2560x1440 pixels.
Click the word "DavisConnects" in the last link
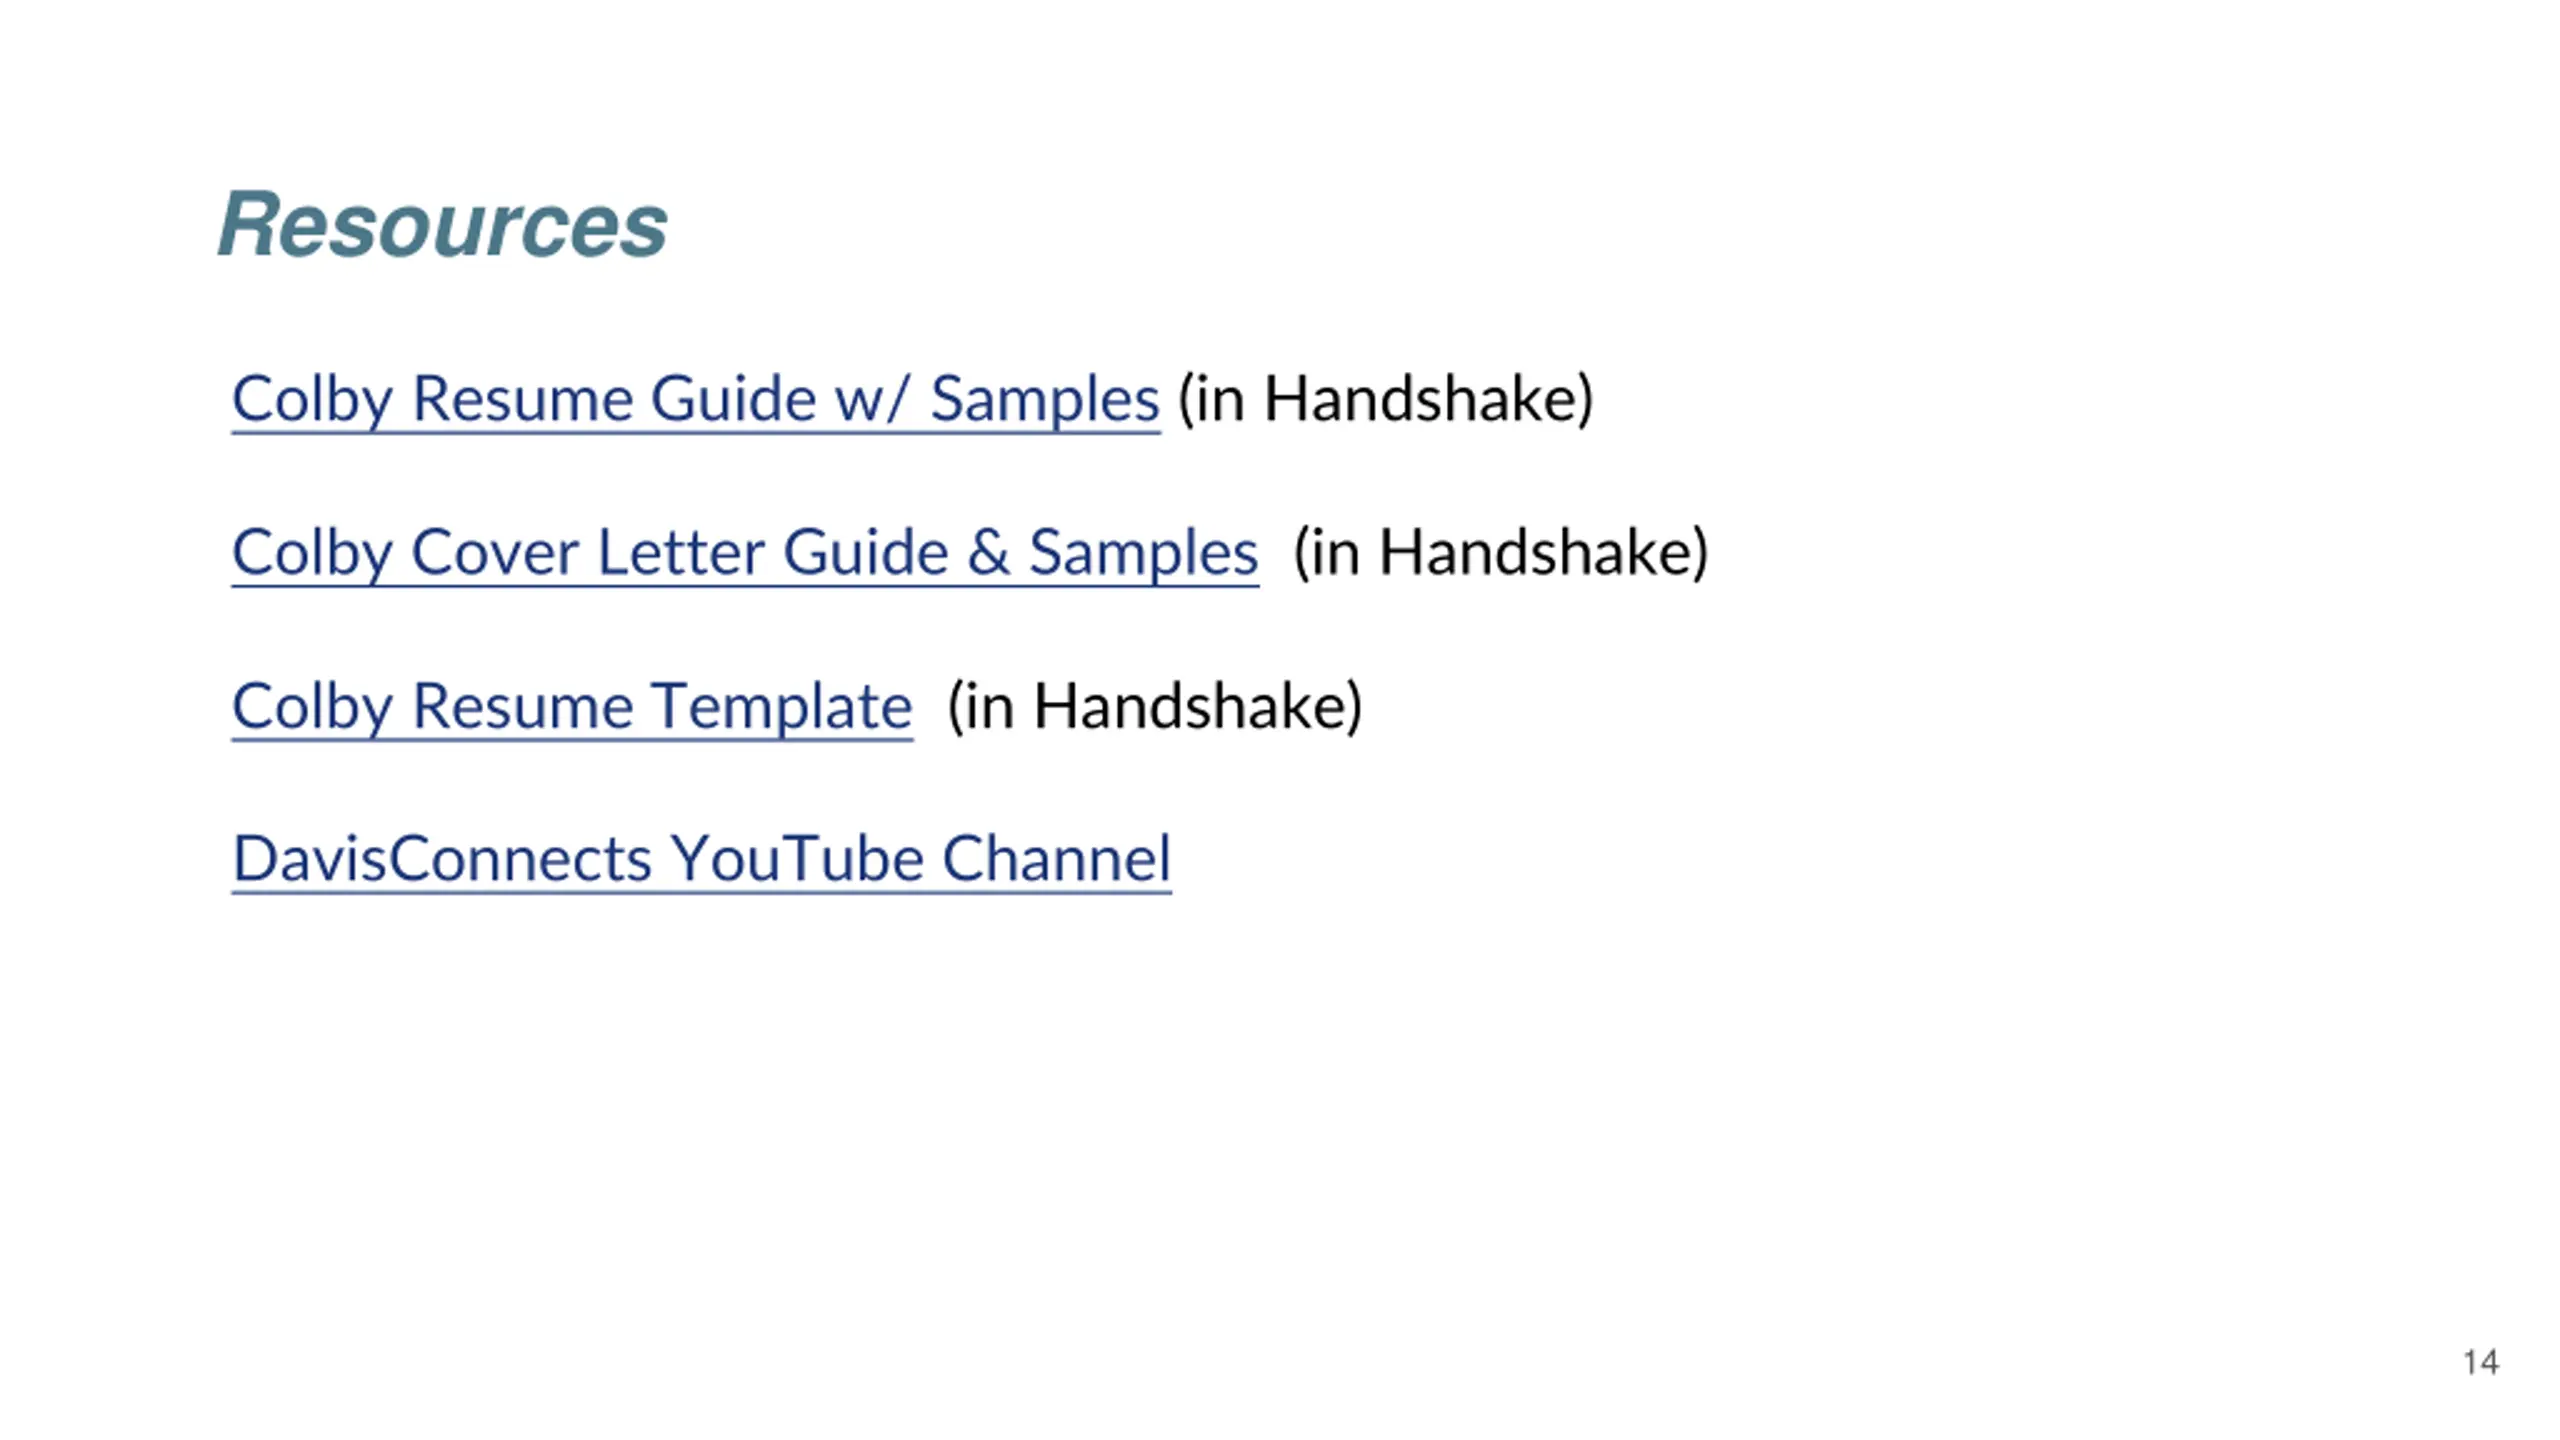click(x=442, y=859)
